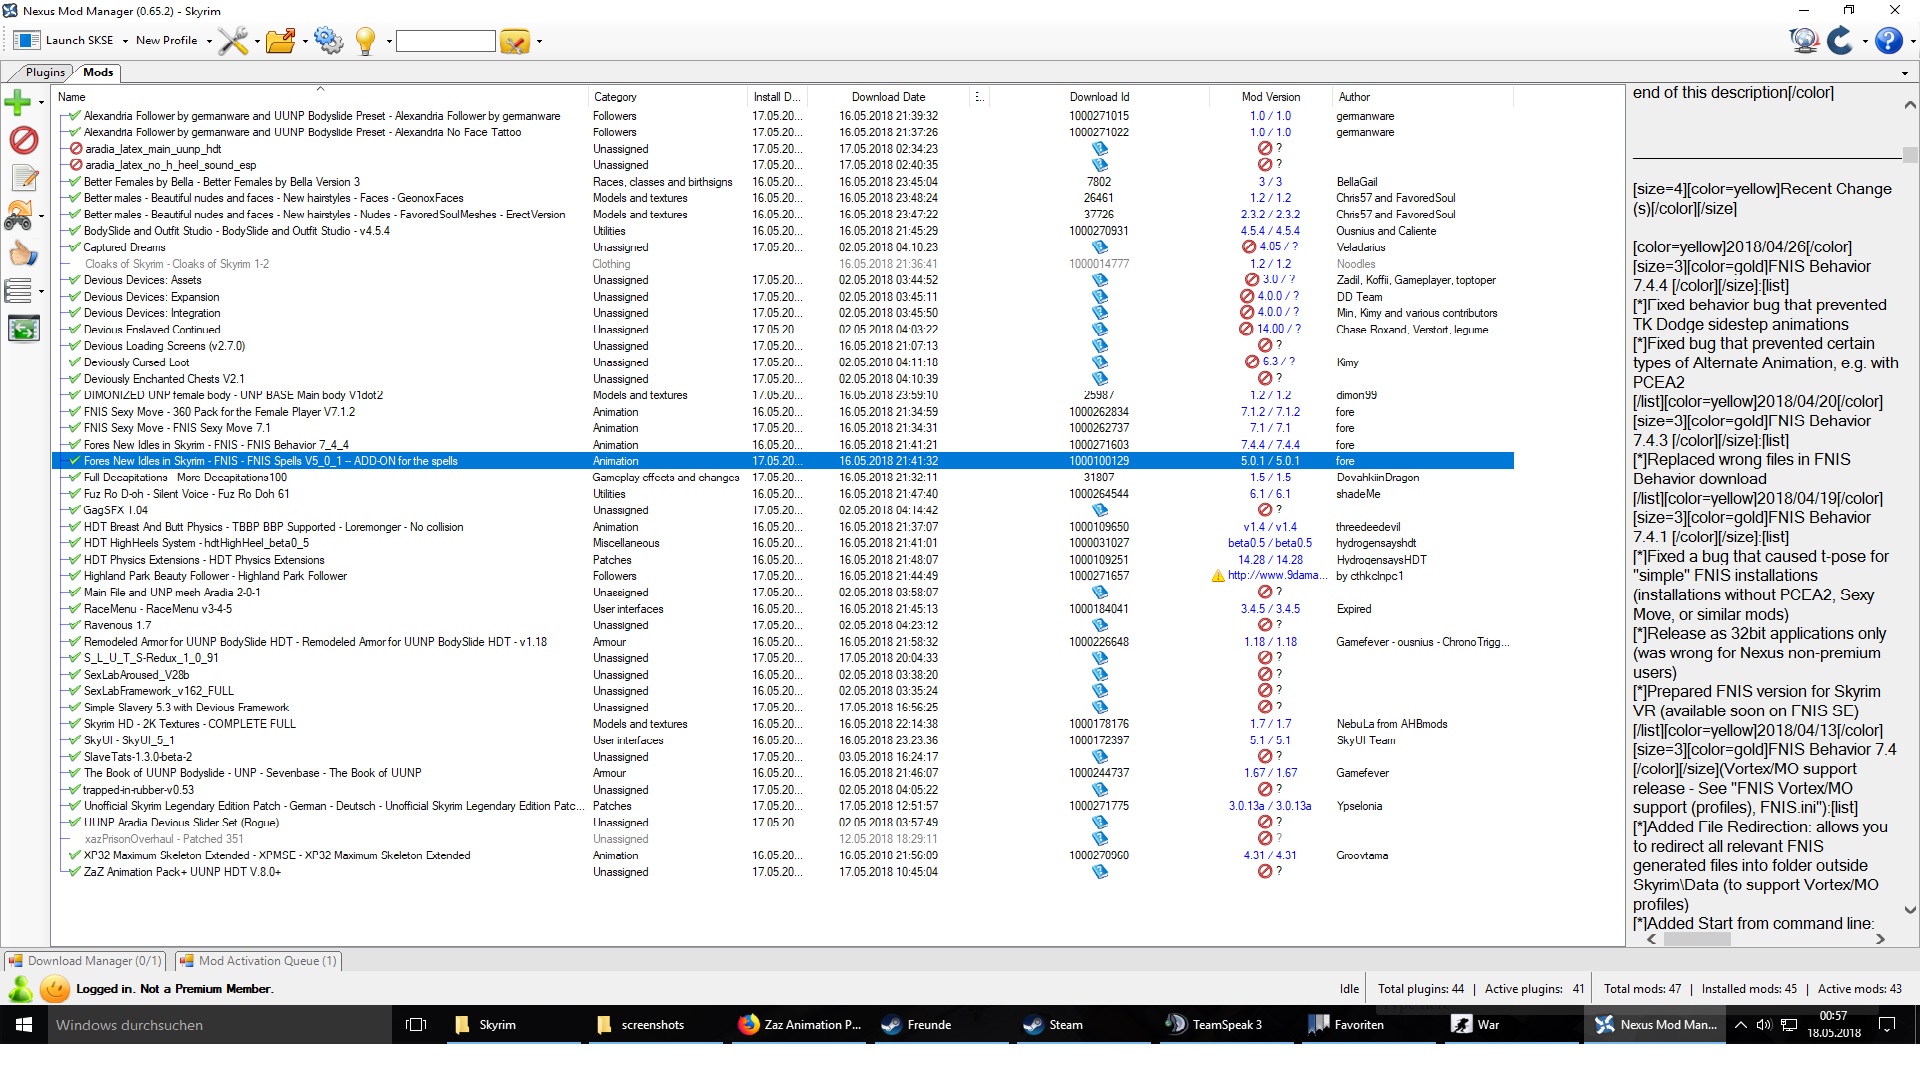This screenshot has height=1080, width=1920.
Task: Expand the change game dropdown arrow
Action: tap(1865, 42)
